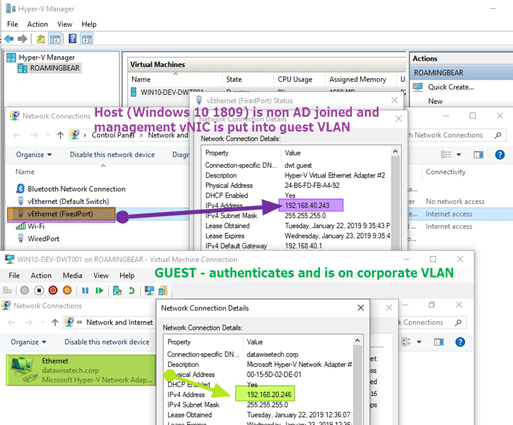This screenshot has width=513, height=425.
Task: Click the Up arrow in guest Network Connections window
Action: pyautogui.click(x=55, y=322)
